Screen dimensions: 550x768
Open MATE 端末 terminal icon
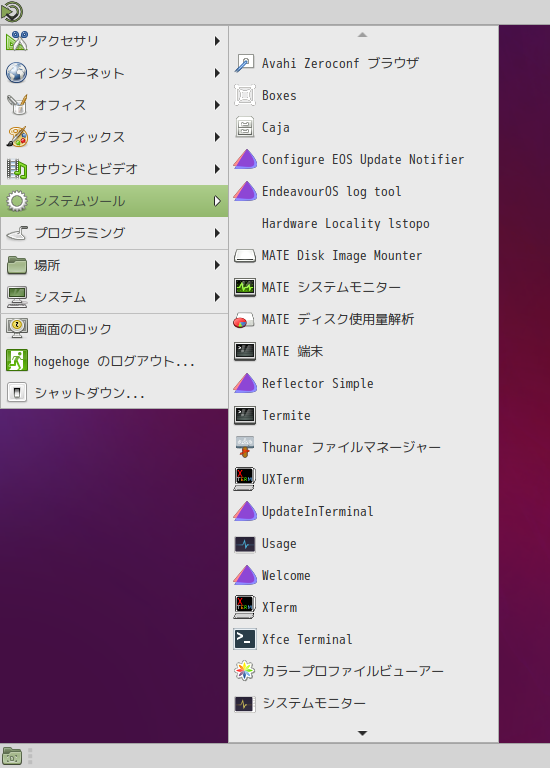244,351
